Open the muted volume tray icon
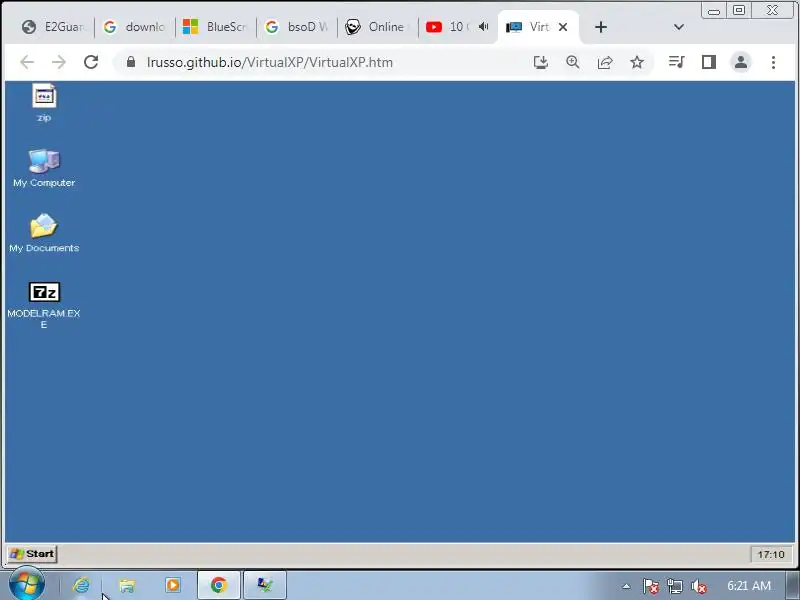800x600 pixels. tap(698, 586)
